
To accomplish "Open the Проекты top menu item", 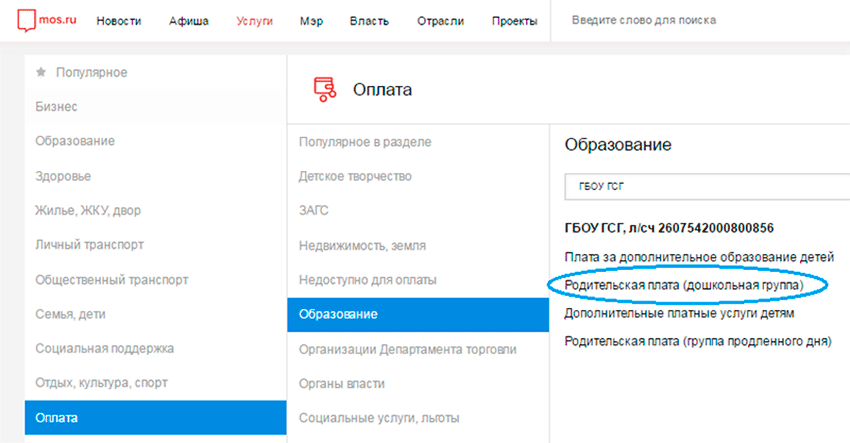I will click(514, 21).
